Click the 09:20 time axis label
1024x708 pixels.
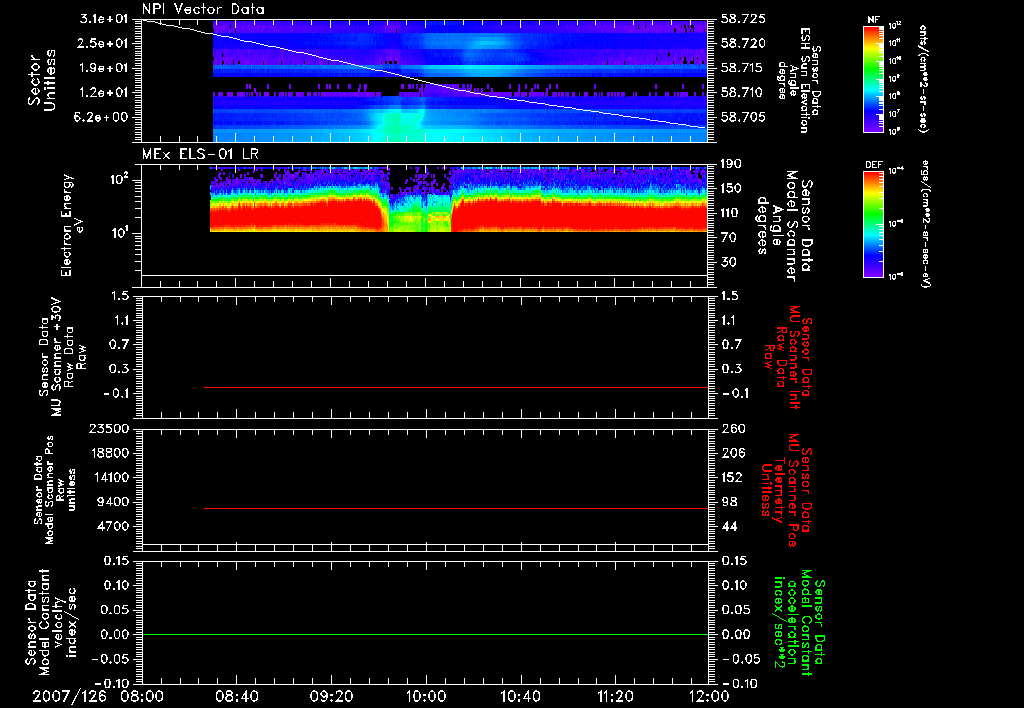(x=331, y=696)
